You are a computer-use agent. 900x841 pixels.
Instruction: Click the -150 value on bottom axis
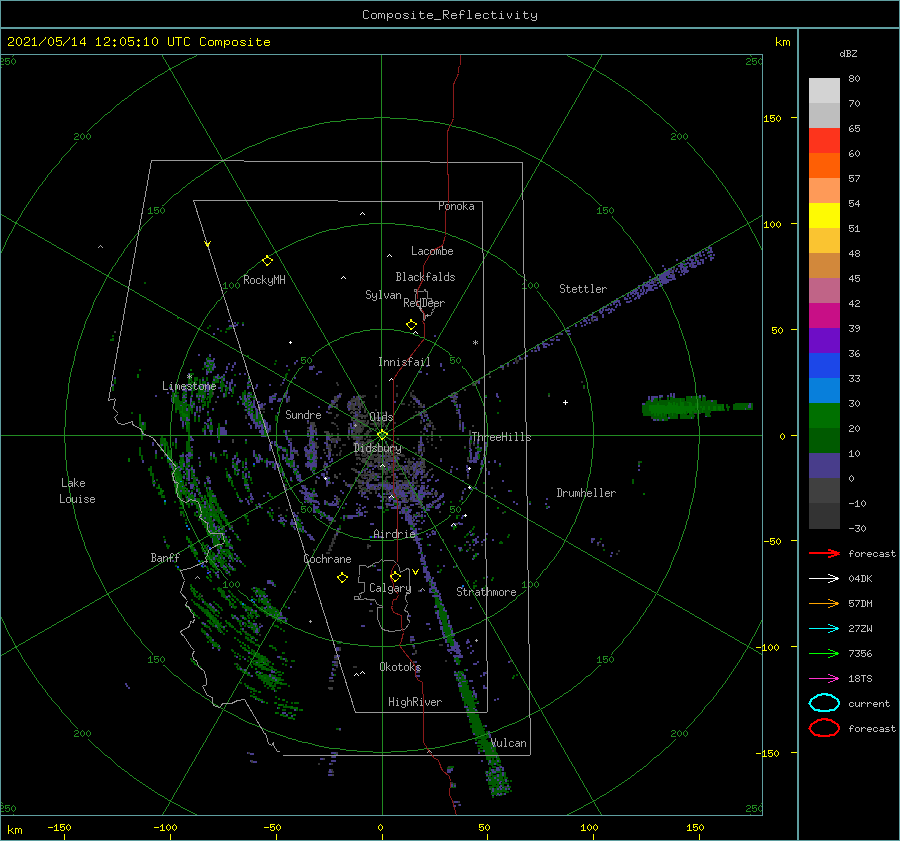click(x=59, y=827)
